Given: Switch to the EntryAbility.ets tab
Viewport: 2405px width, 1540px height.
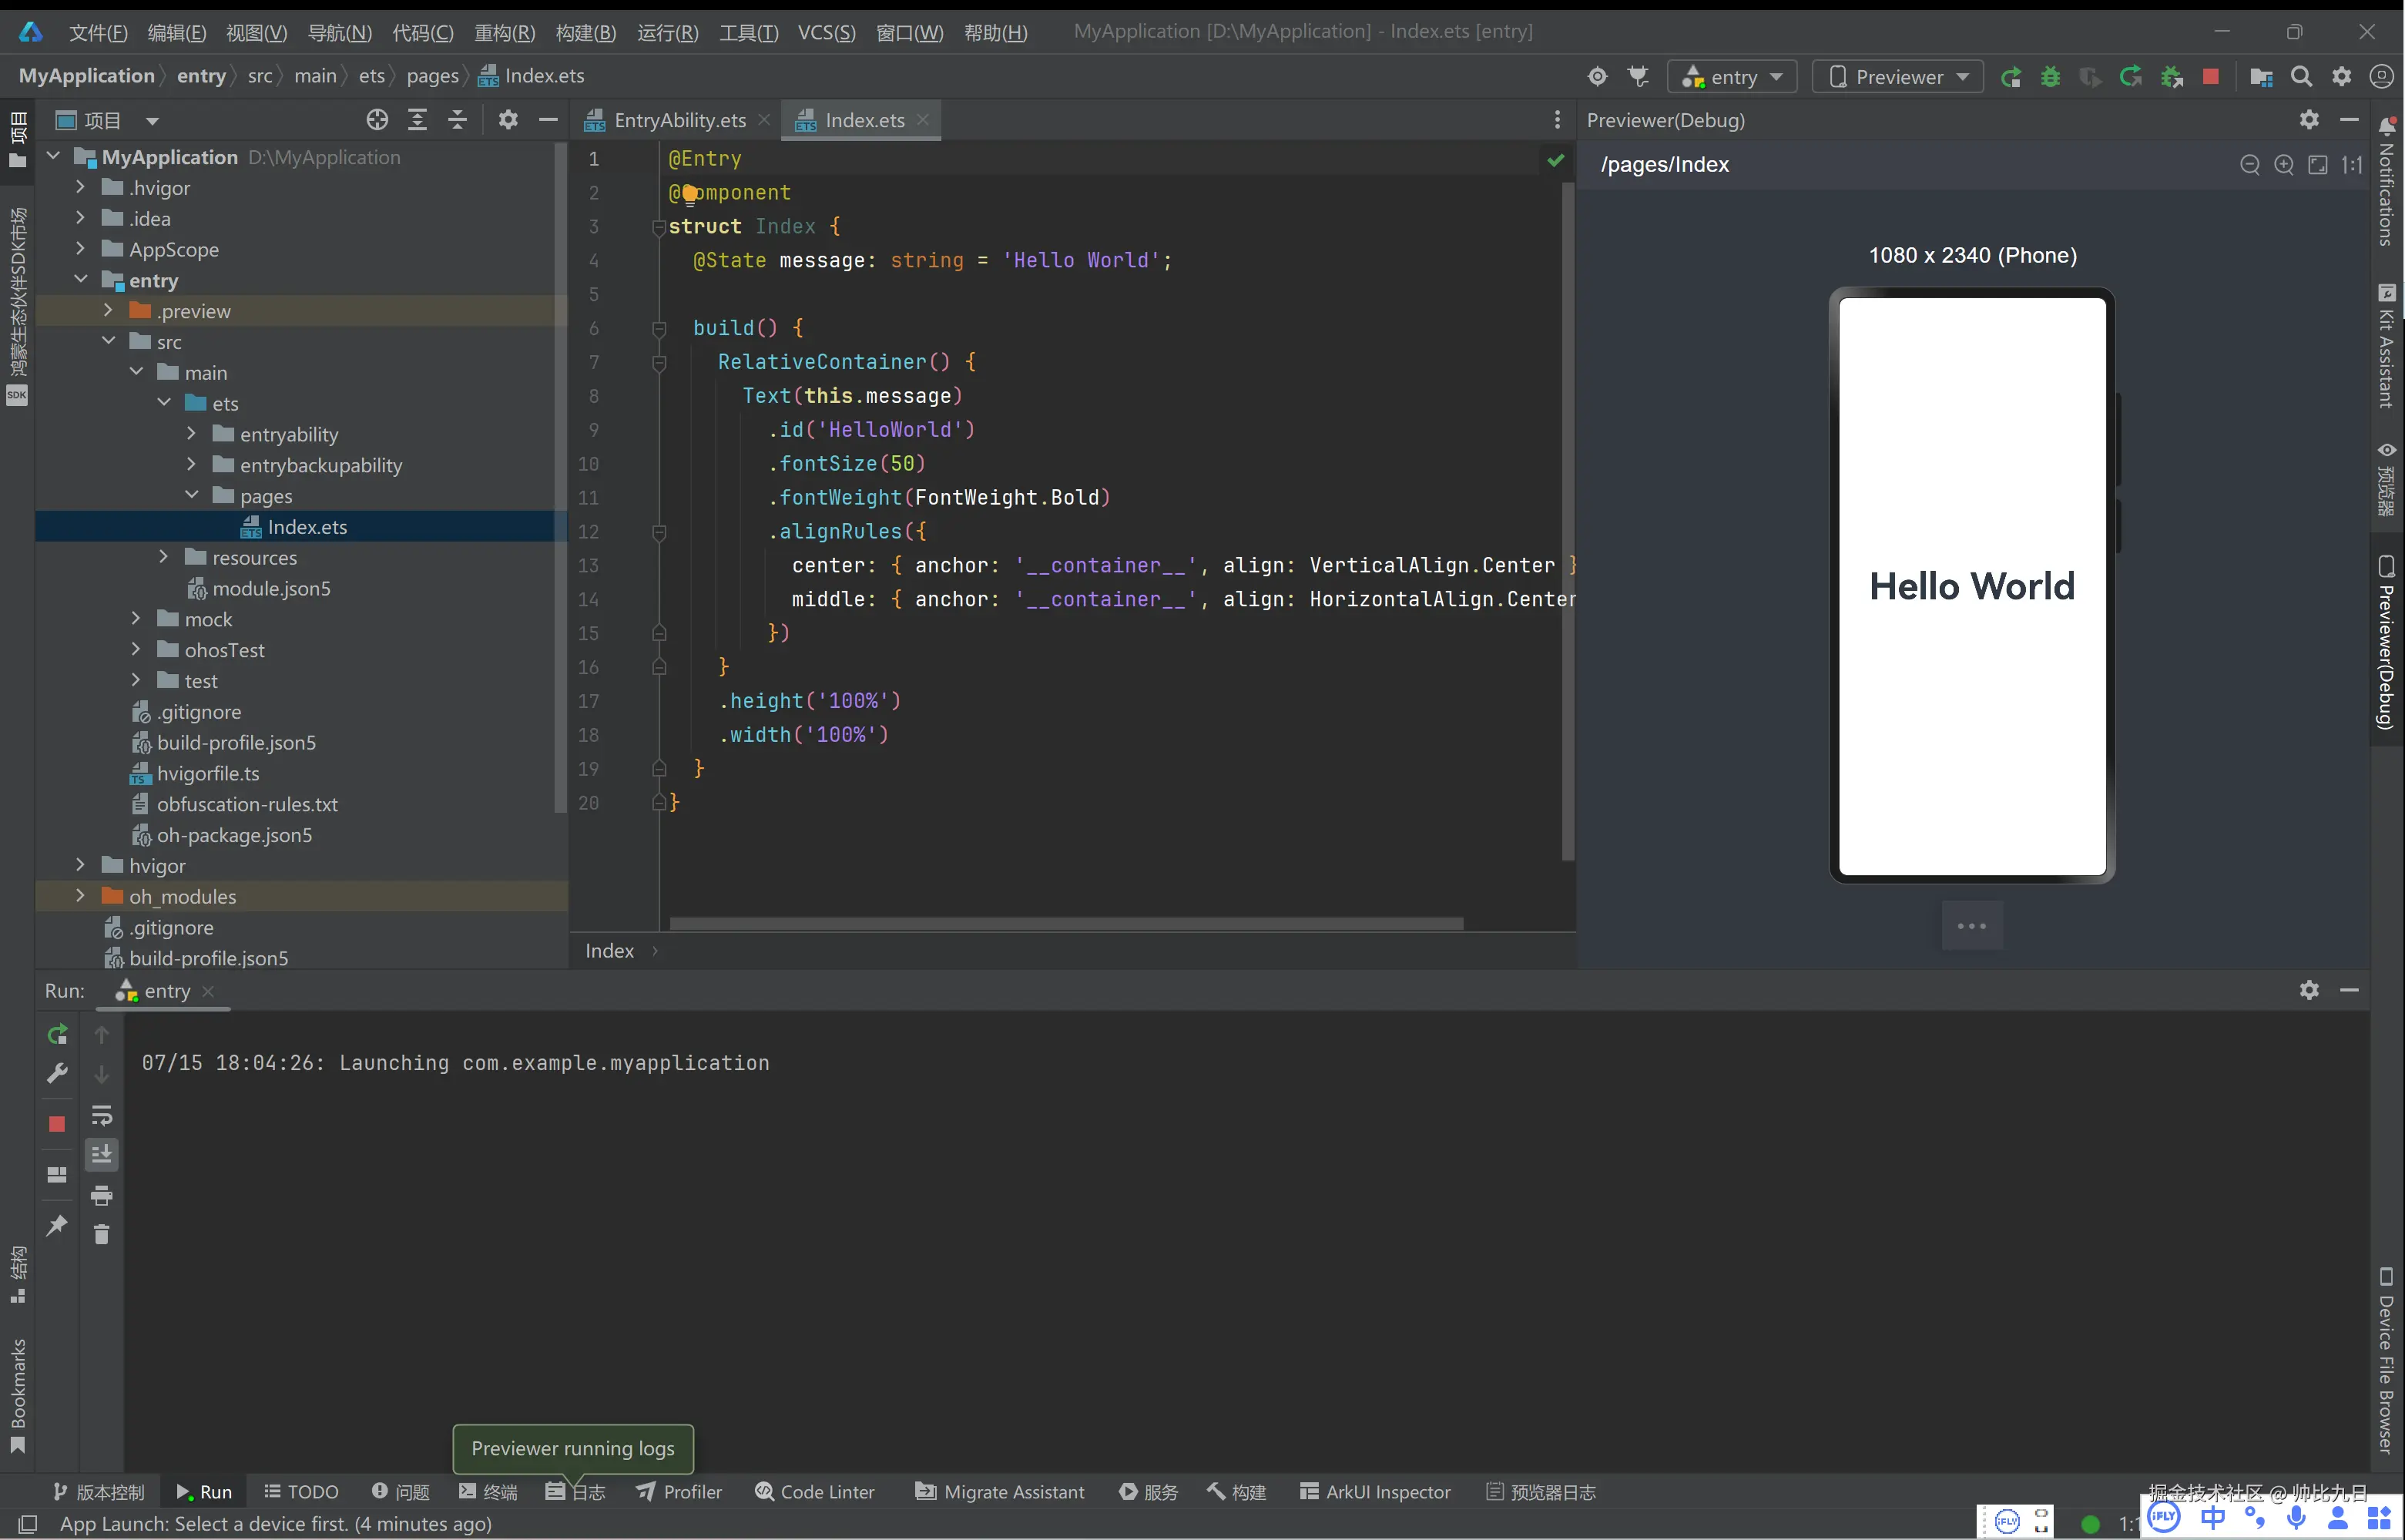Looking at the screenshot, I should point(679,120).
